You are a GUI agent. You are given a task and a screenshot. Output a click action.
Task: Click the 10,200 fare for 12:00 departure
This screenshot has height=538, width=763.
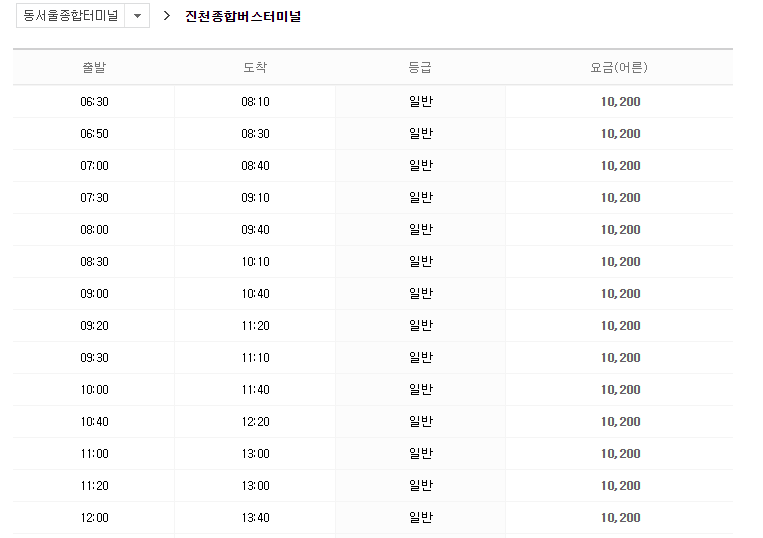[x=620, y=518]
